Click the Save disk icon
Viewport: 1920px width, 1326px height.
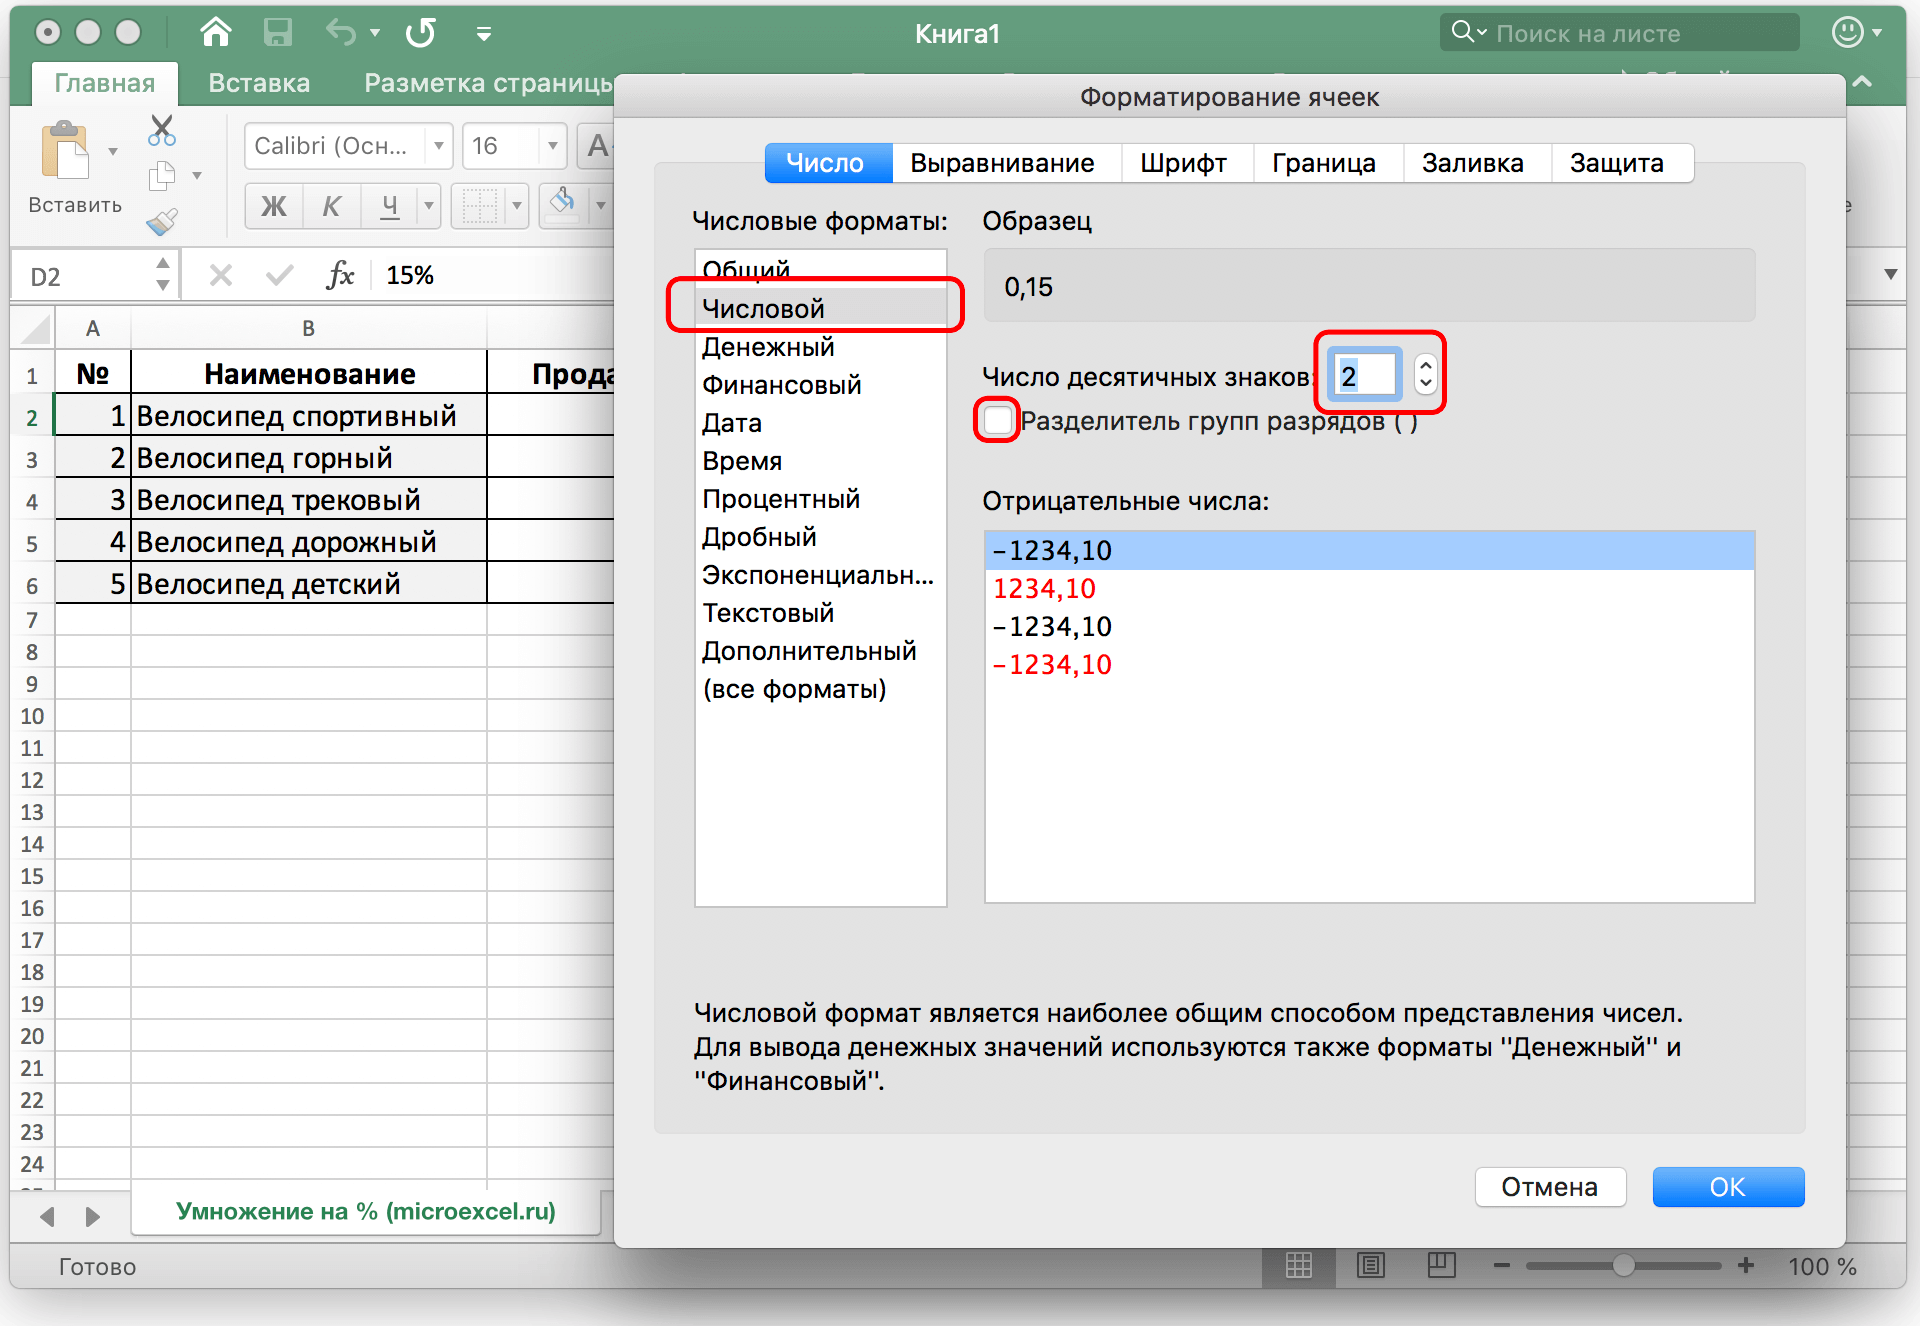277,33
